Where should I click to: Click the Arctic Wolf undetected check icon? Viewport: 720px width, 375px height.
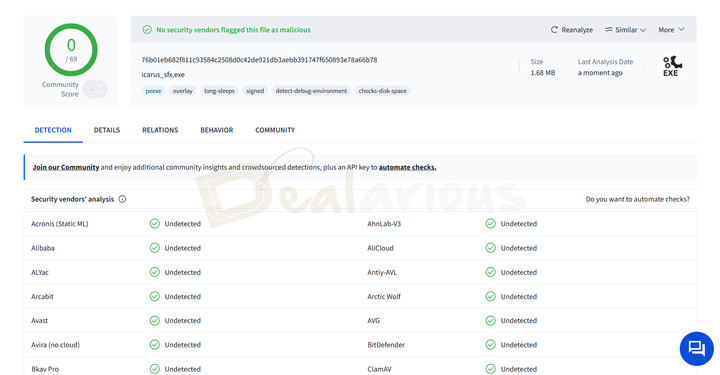pyautogui.click(x=490, y=297)
